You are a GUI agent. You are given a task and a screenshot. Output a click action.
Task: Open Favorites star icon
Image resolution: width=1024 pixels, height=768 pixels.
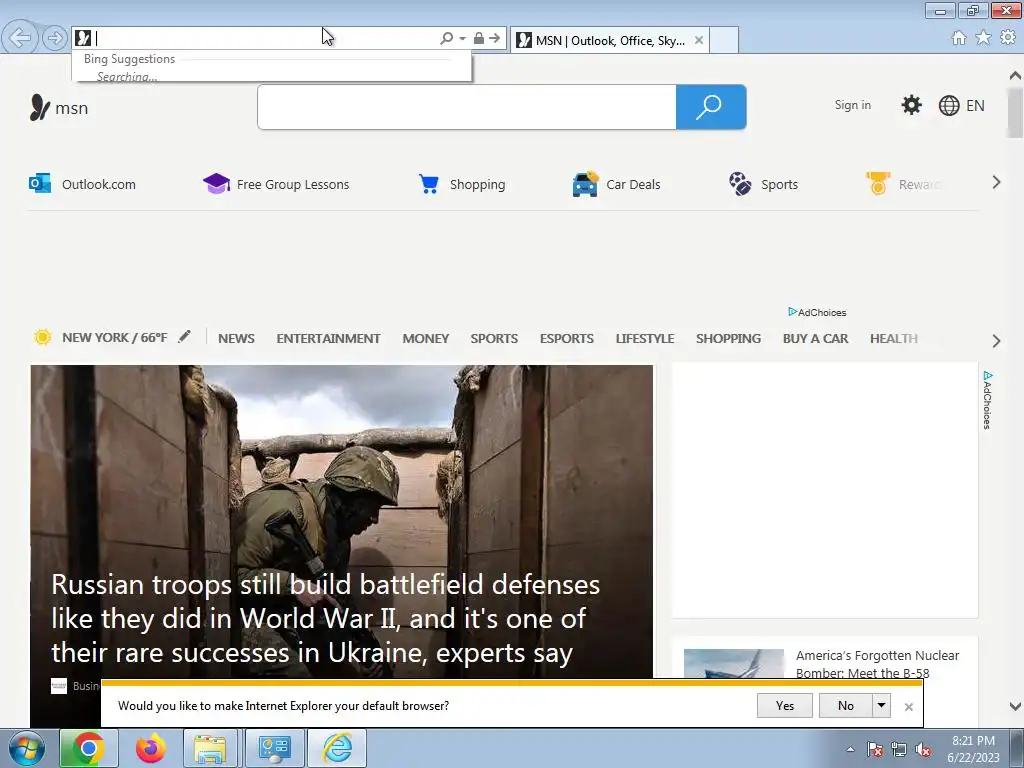(x=983, y=38)
